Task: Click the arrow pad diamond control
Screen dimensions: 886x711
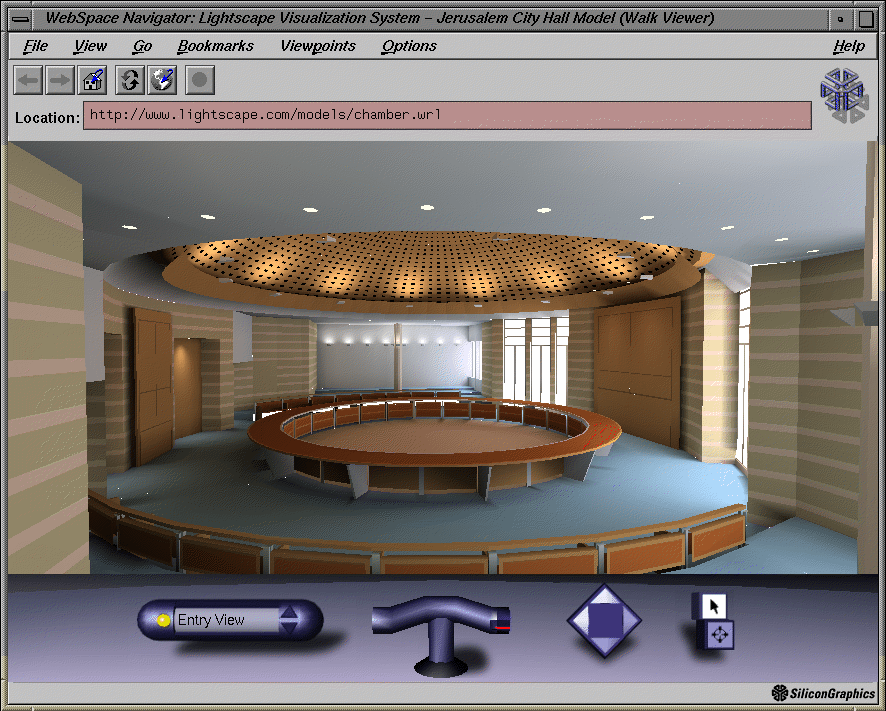Action: pos(604,621)
